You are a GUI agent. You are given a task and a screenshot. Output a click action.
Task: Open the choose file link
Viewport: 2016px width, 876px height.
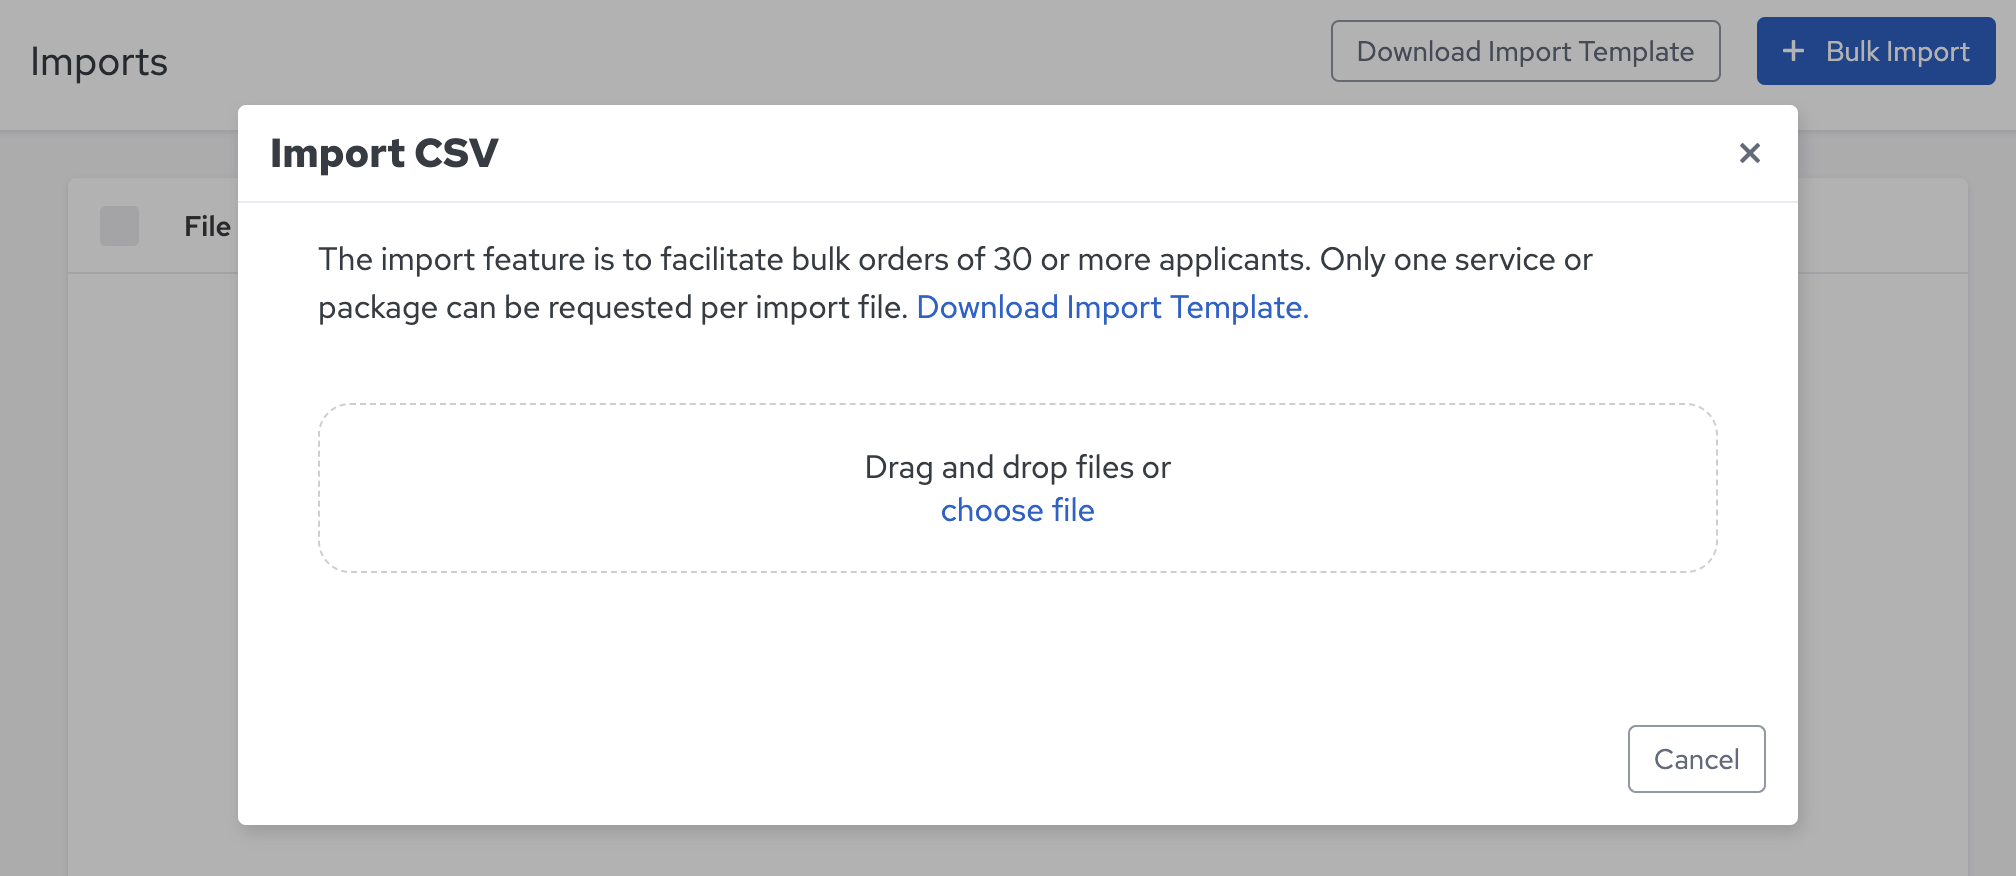(x=1017, y=510)
